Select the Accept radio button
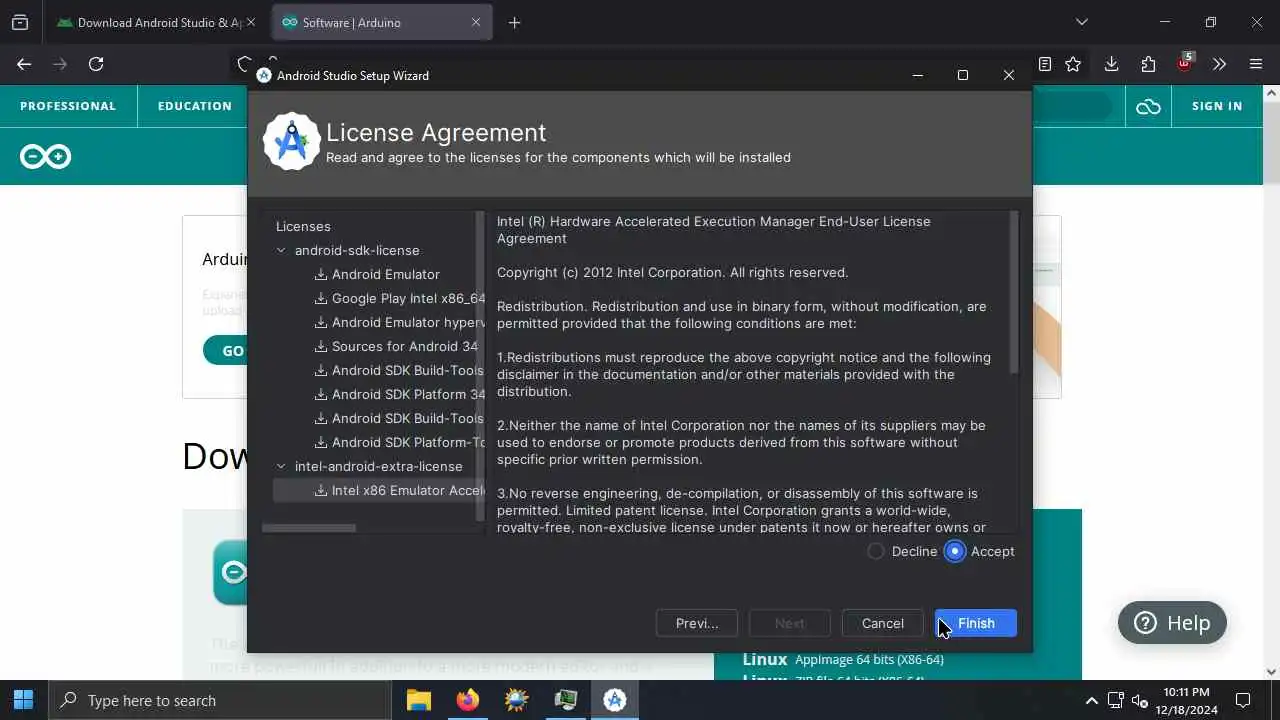Viewport: 1280px width, 720px height. (x=955, y=551)
